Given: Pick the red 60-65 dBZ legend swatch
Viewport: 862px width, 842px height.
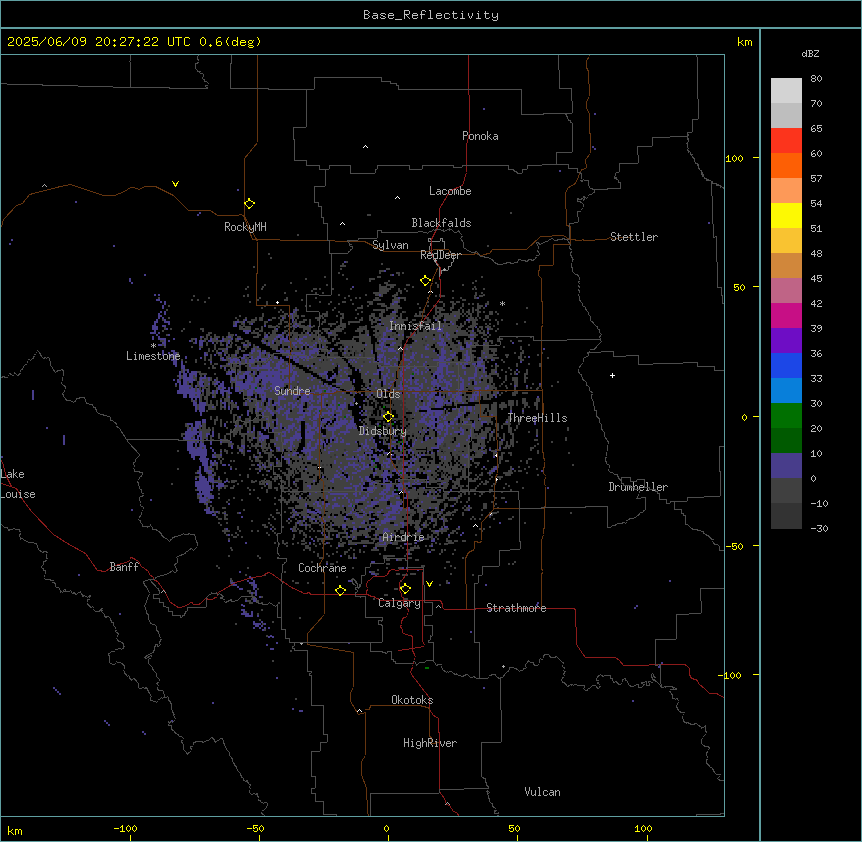Looking at the screenshot, I should pos(786,140).
